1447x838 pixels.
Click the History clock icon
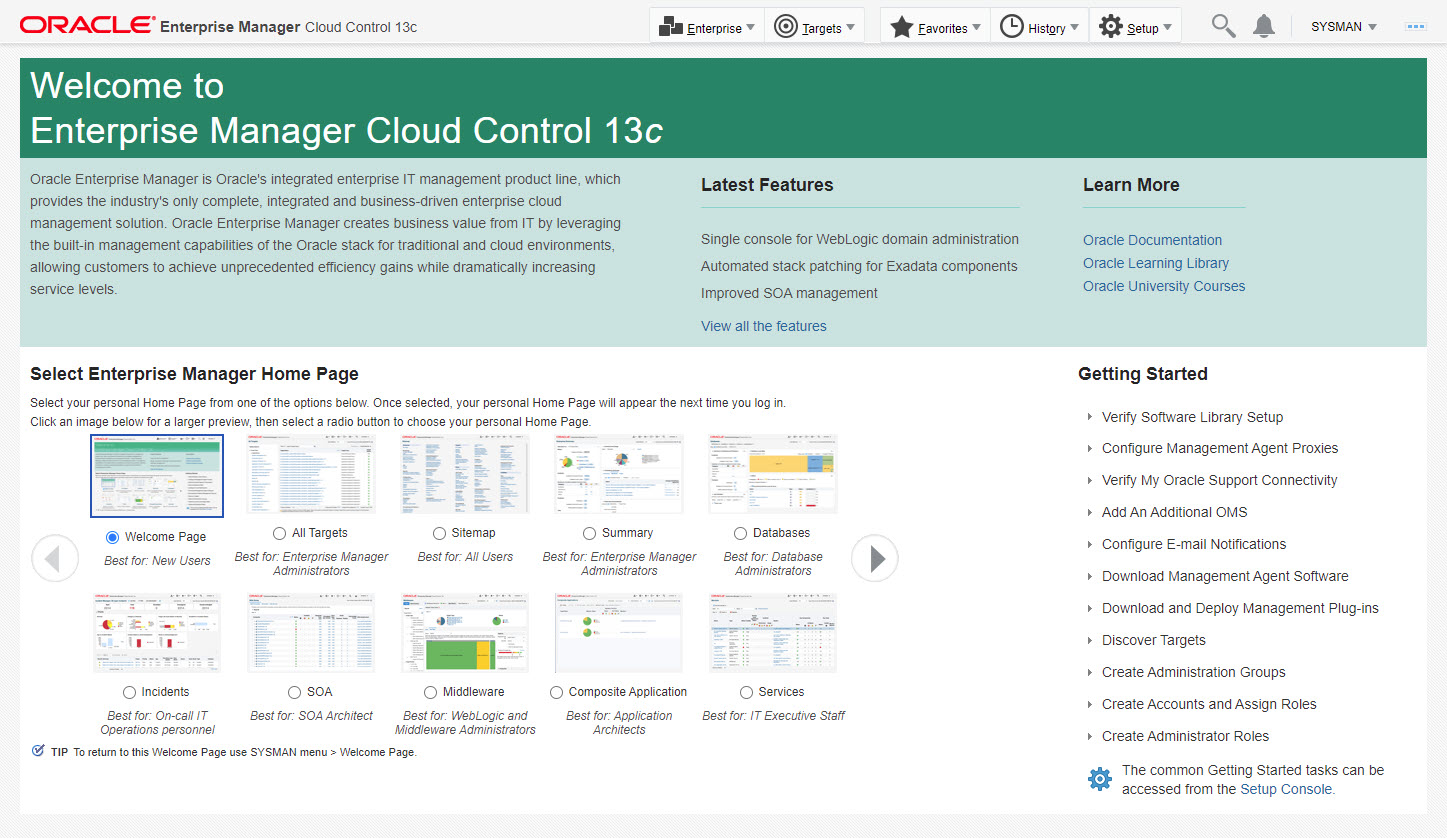pos(1012,27)
